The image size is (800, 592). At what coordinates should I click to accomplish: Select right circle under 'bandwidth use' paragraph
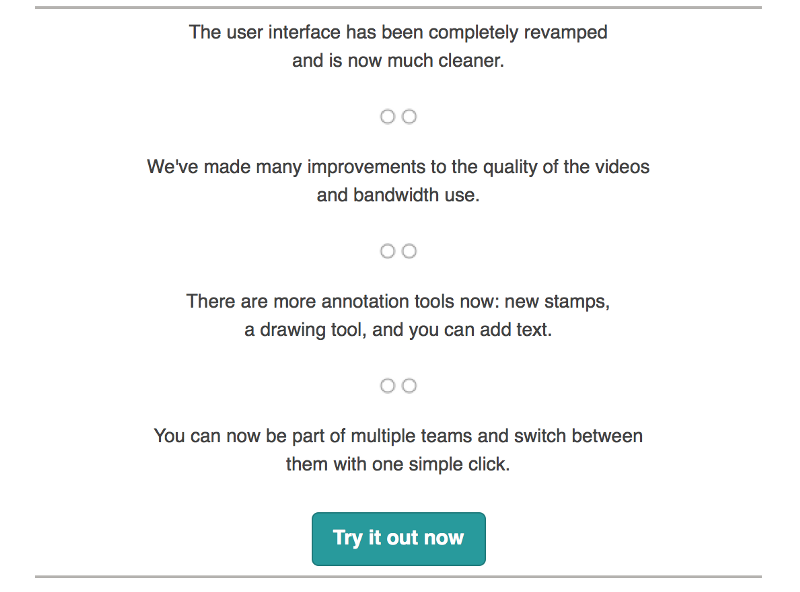(409, 251)
